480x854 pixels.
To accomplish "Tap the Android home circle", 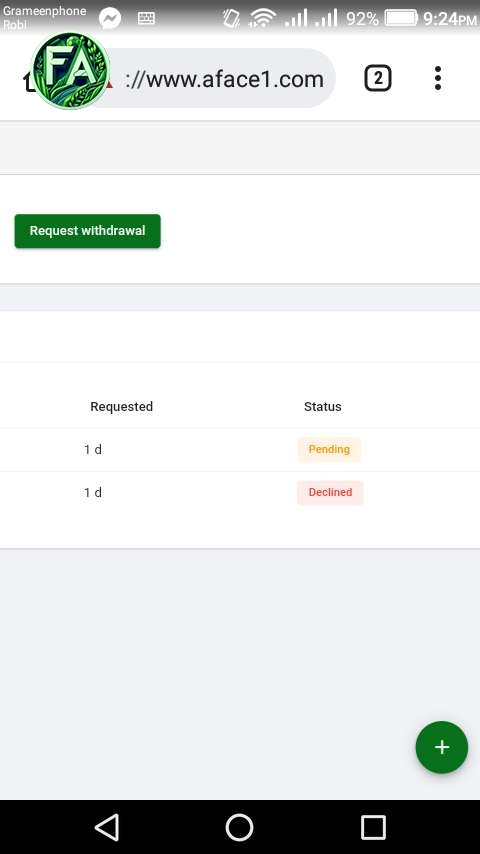I will 240,827.
